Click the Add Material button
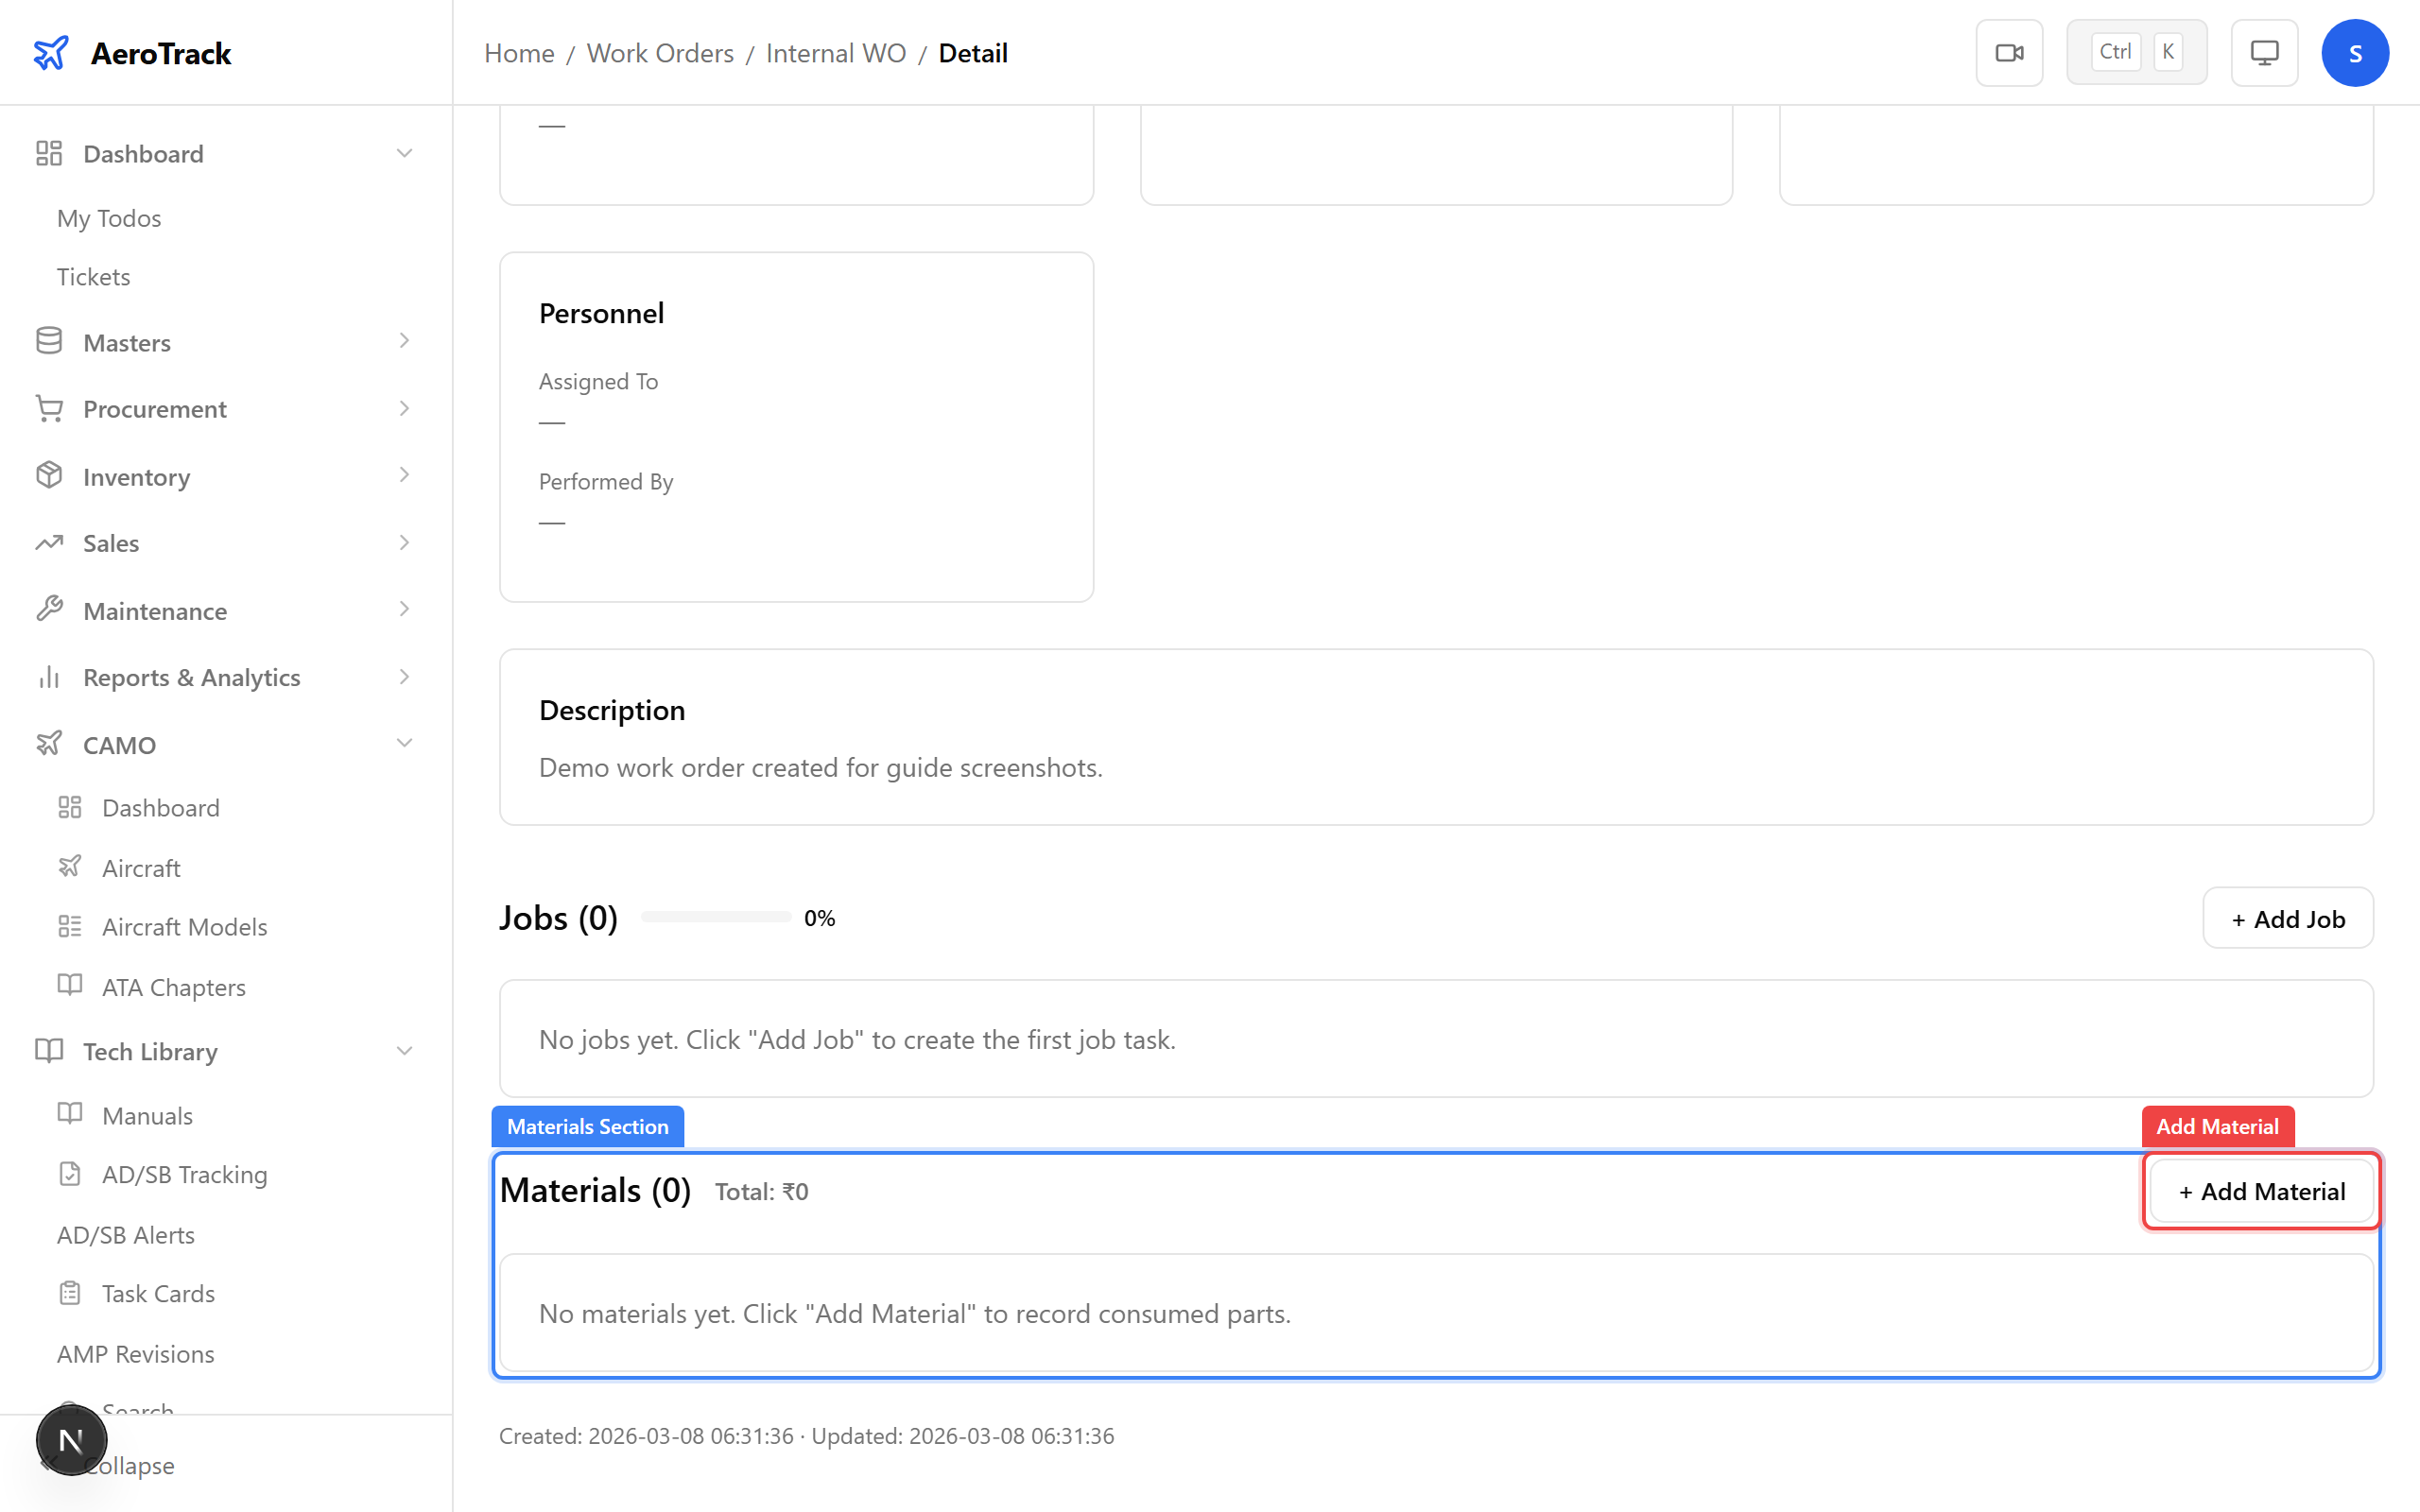This screenshot has width=2420, height=1512. pyautogui.click(x=2261, y=1191)
